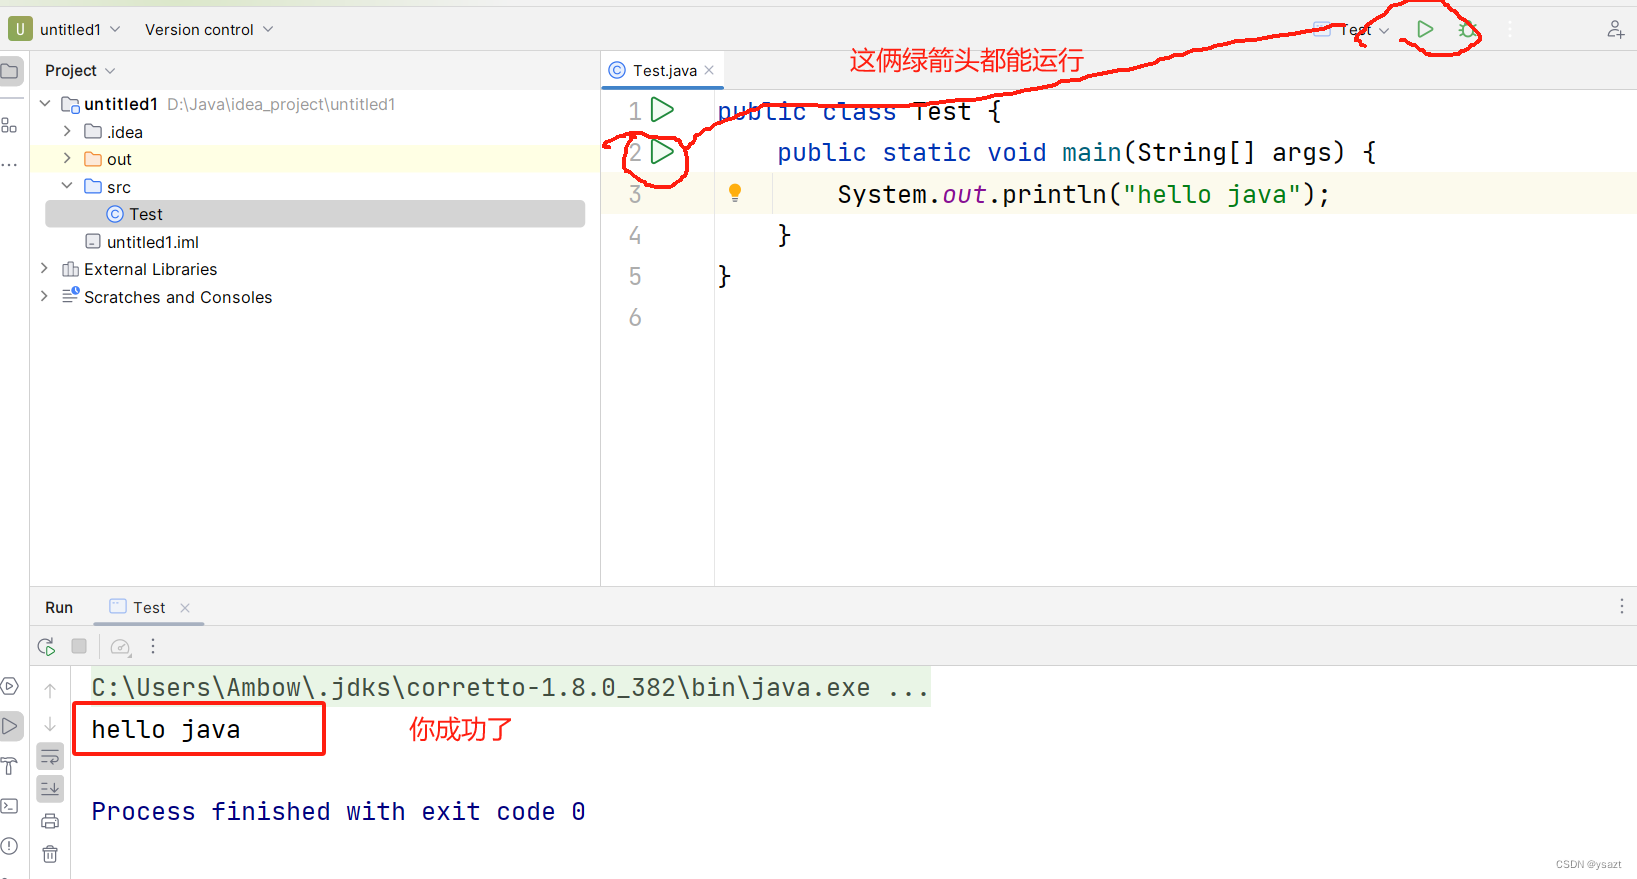Click the run gutter arrow on line 2
Viewport: 1637px width, 879px height.
pyautogui.click(x=662, y=152)
